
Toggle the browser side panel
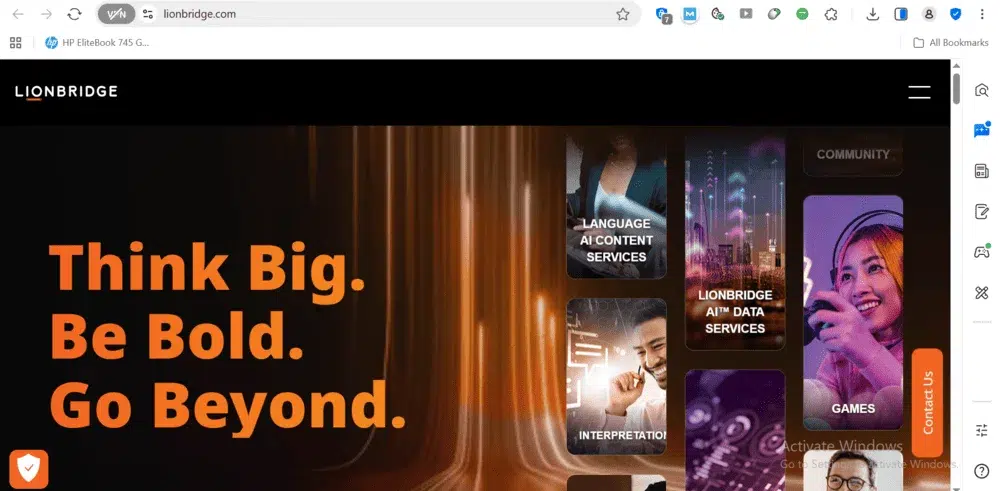pyautogui.click(x=901, y=14)
